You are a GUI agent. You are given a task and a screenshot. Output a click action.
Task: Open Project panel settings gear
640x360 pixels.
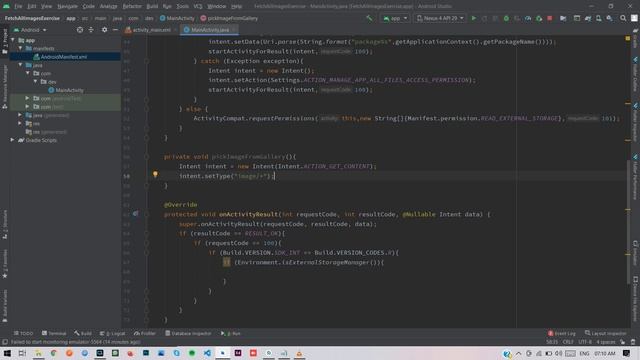point(104,30)
